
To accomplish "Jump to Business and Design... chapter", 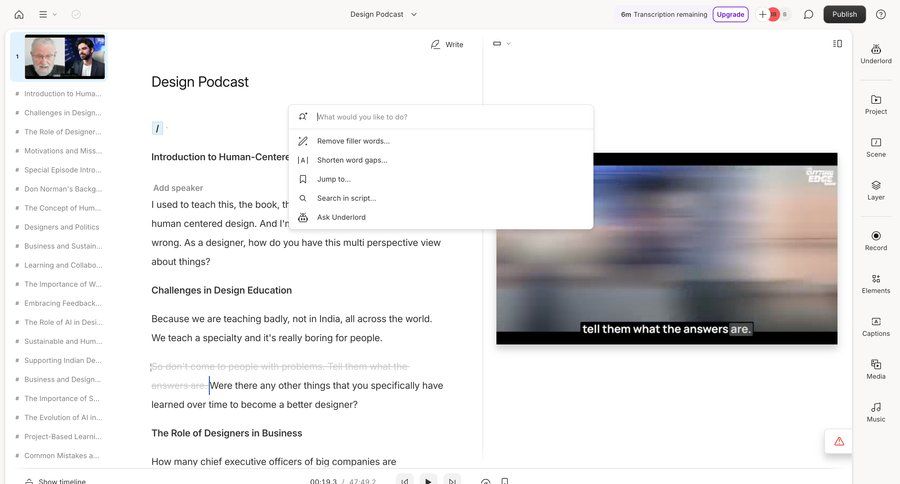I will 63,379.
